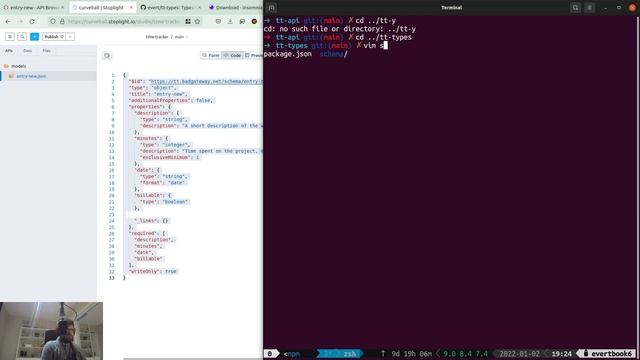The height and width of the screenshot is (360, 640).
Task: Click the npm tmux window label
Action: click(x=292, y=353)
